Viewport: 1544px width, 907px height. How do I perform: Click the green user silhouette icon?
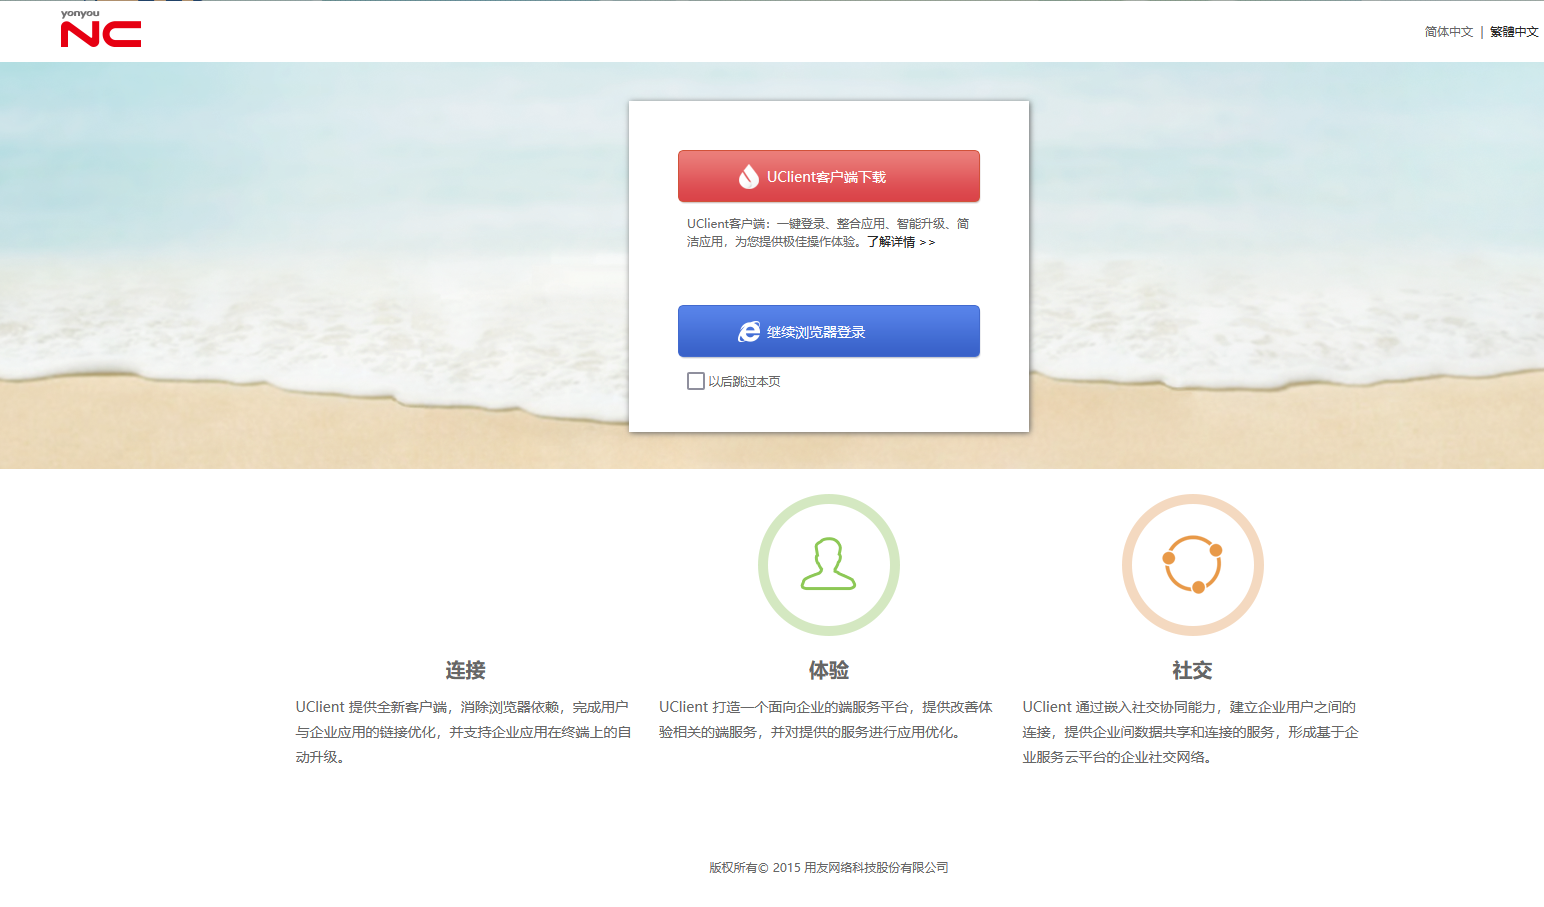click(828, 565)
